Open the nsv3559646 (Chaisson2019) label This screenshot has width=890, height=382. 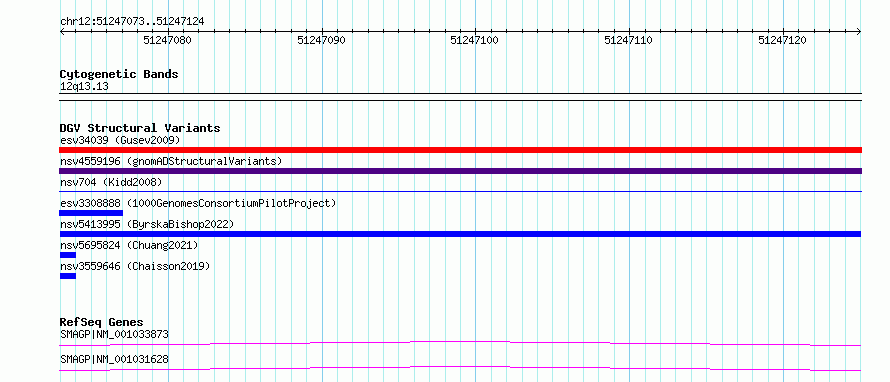[135, 266]
